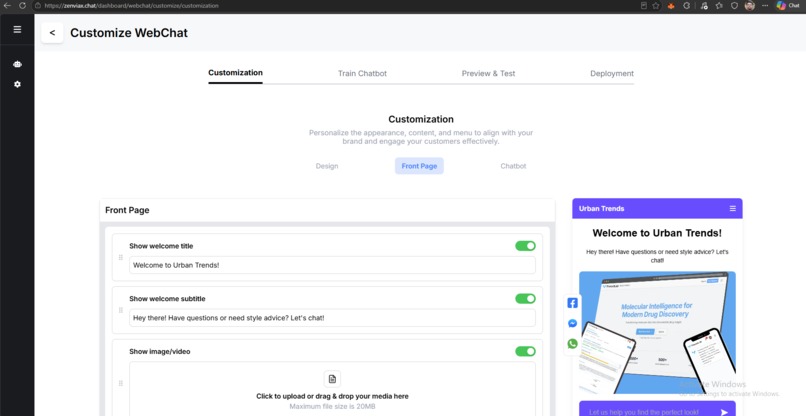
Task: Go back using the arrow next to Customize WebChat
Action: point(52,33)
